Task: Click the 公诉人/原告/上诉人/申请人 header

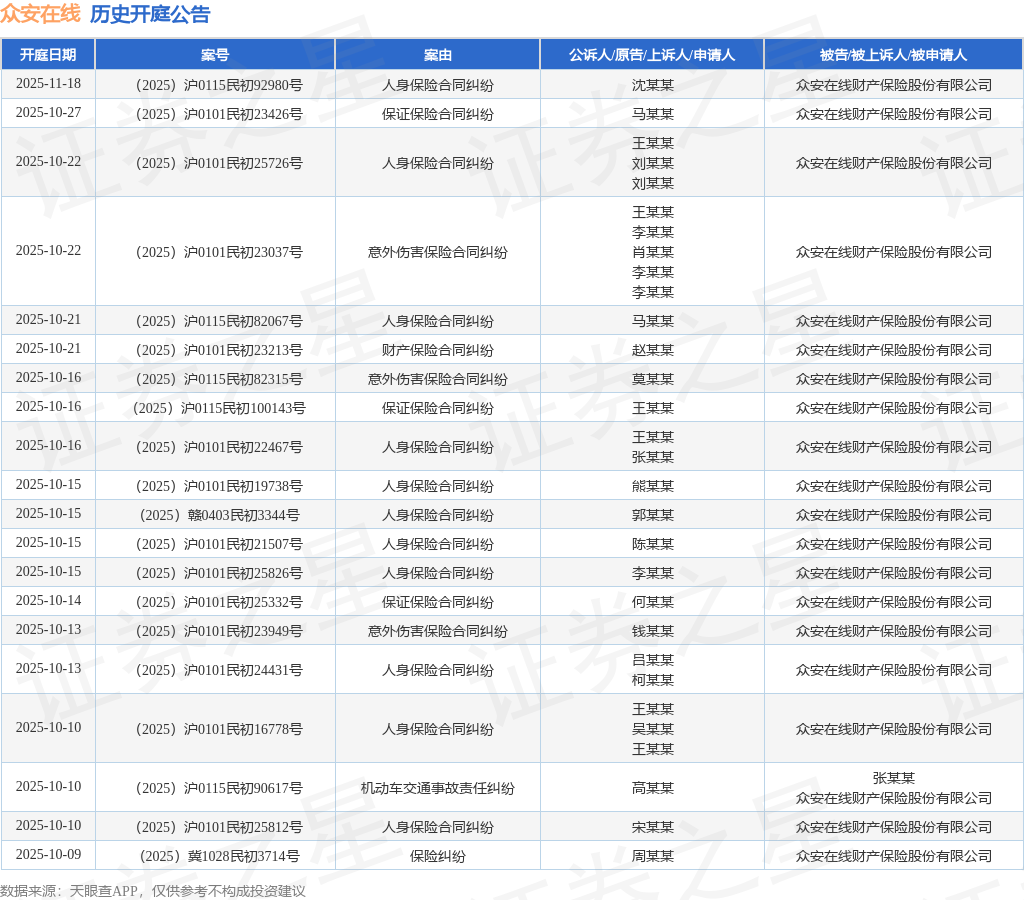Action: point(652,55)
